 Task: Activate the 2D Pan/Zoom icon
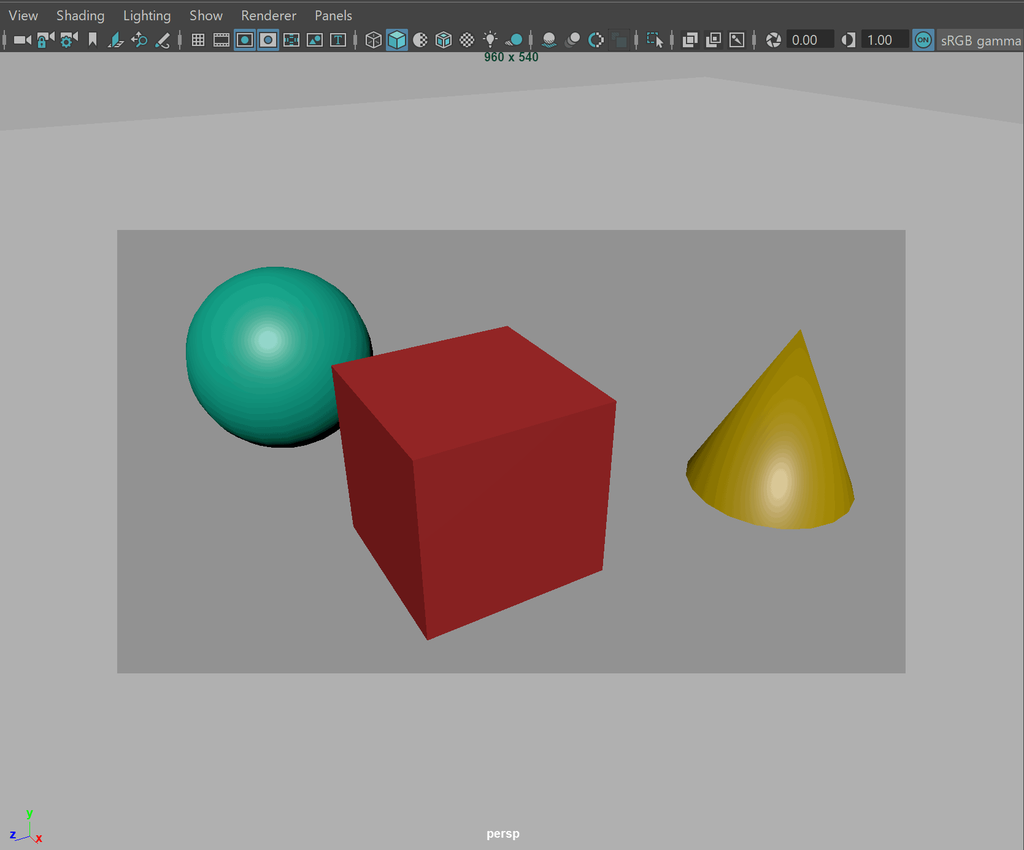click(x=139, y=40)
